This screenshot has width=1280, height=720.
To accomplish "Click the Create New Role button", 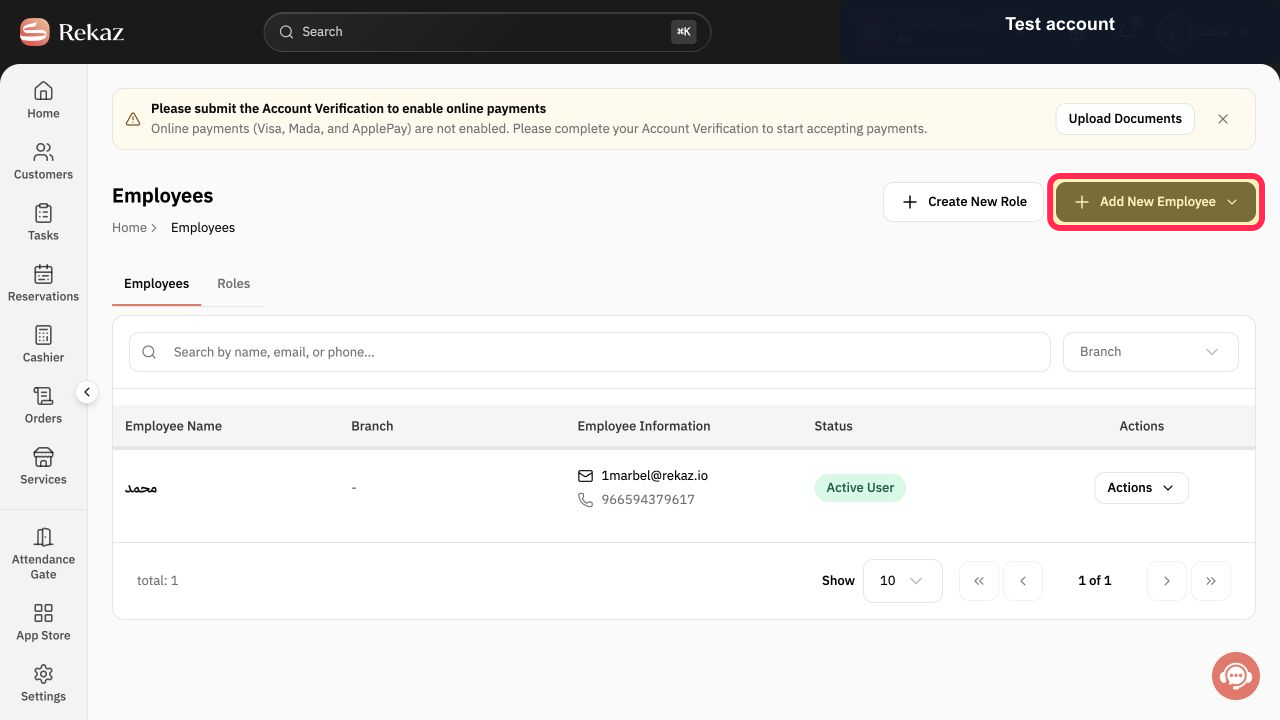I will coord(963,202).
